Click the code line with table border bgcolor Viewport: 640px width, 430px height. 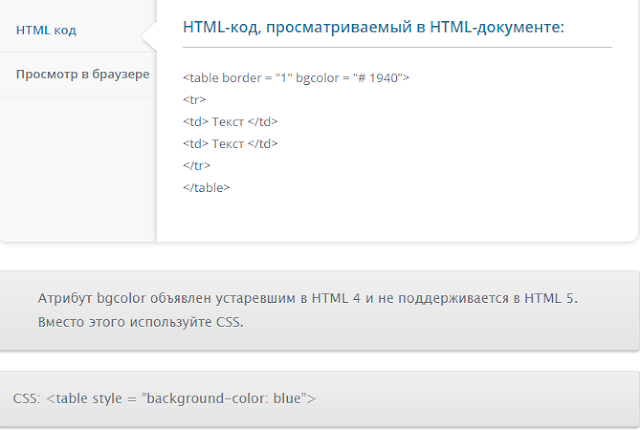coord(296,78)
